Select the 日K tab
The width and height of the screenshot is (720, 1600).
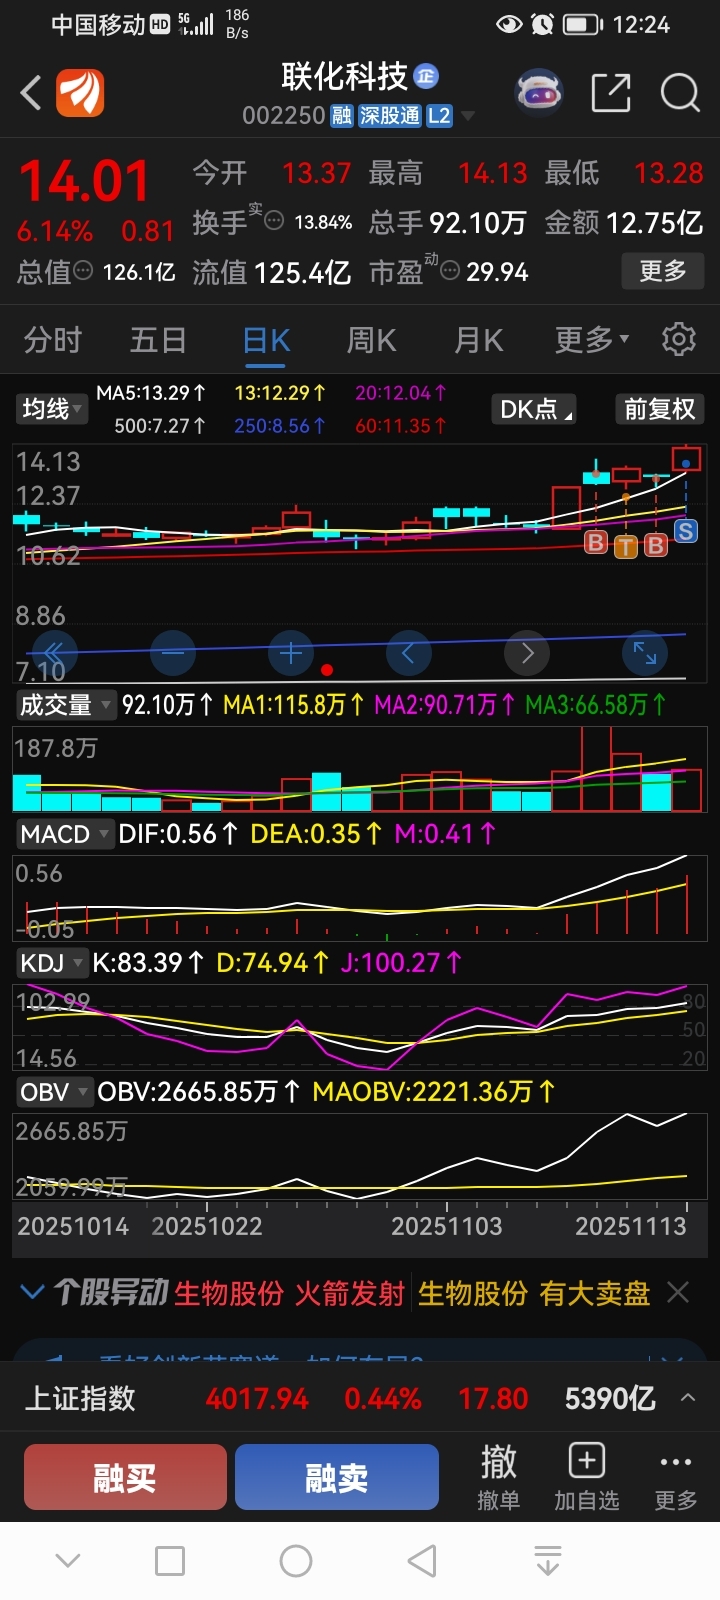266,340
